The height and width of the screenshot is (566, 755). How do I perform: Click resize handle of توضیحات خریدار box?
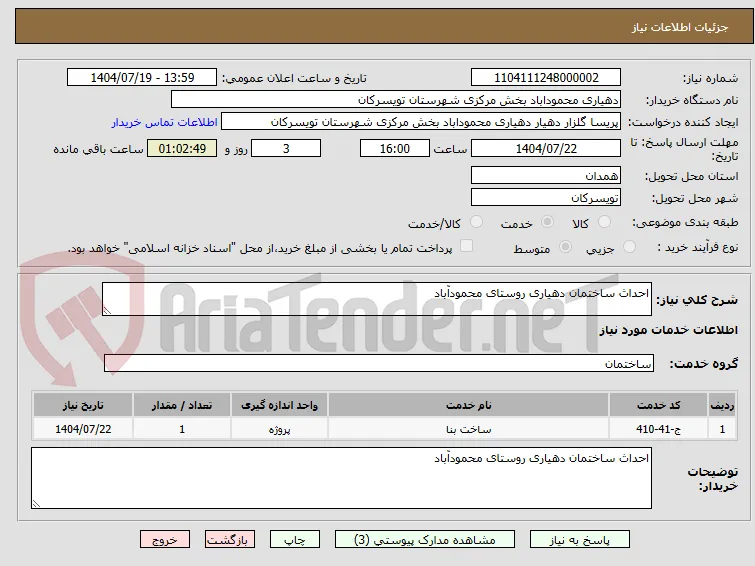(36, 504)
